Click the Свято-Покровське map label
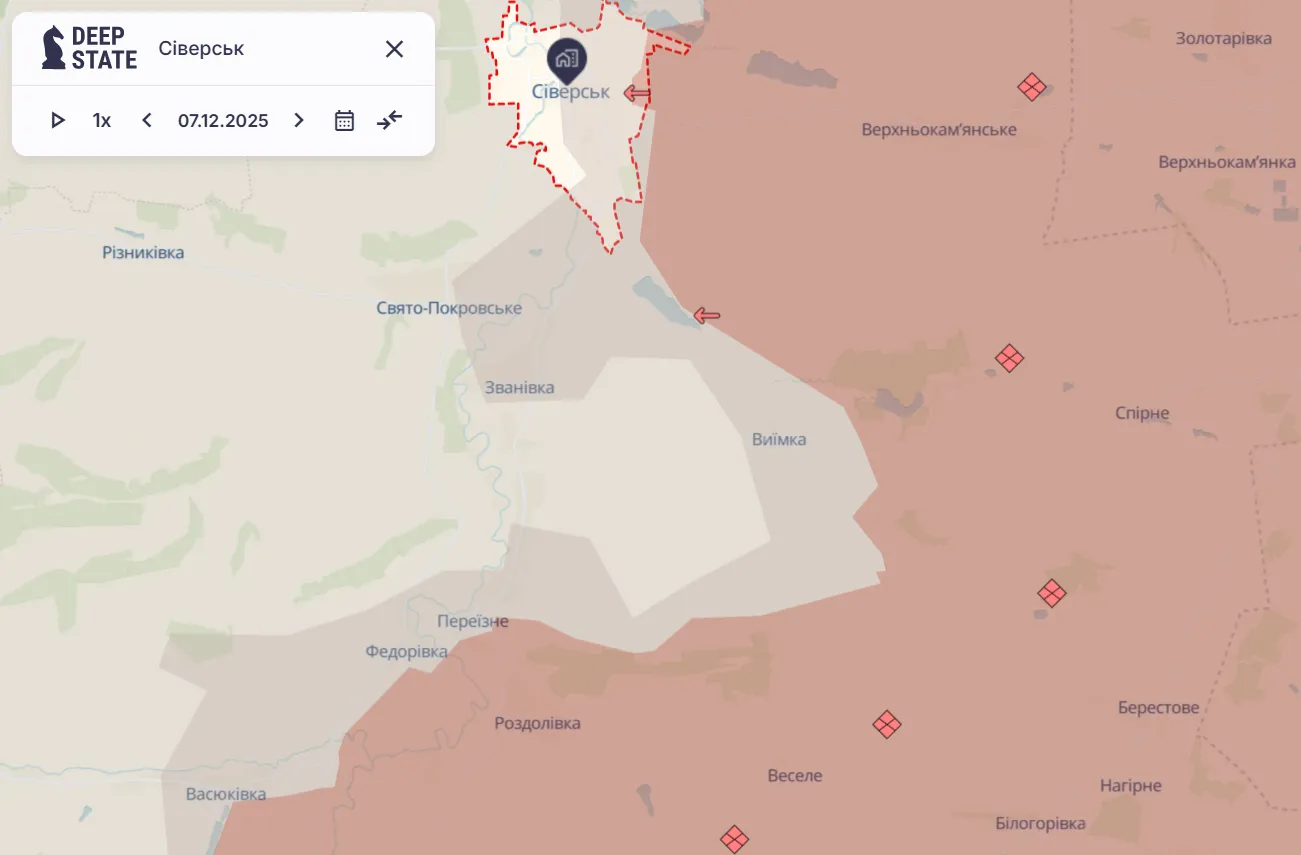 pyautogui.click(x=449, y=308)
